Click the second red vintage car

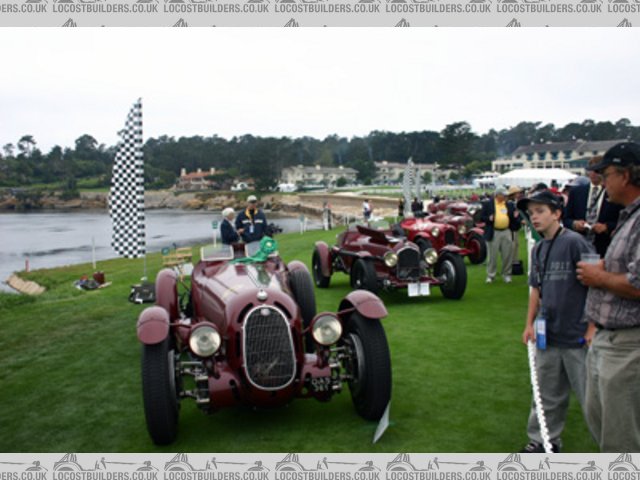click(388, 258)
